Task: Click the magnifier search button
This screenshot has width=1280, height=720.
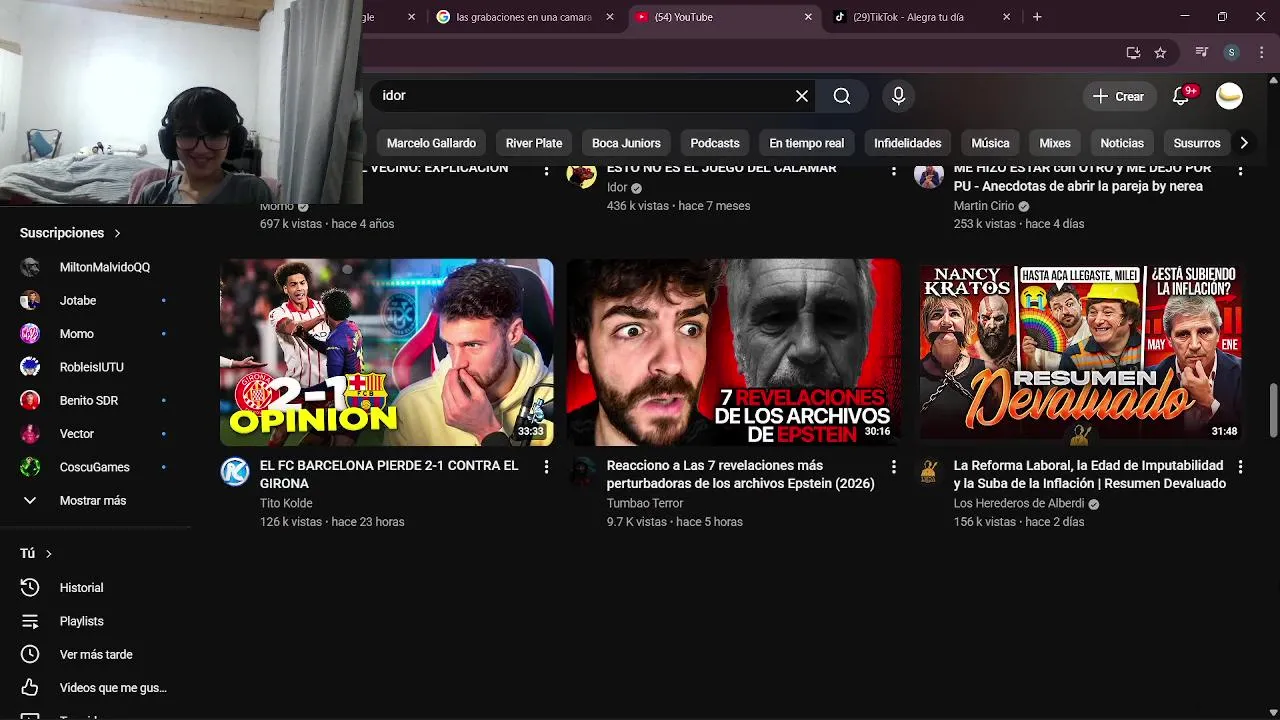Action: [842, 96]
